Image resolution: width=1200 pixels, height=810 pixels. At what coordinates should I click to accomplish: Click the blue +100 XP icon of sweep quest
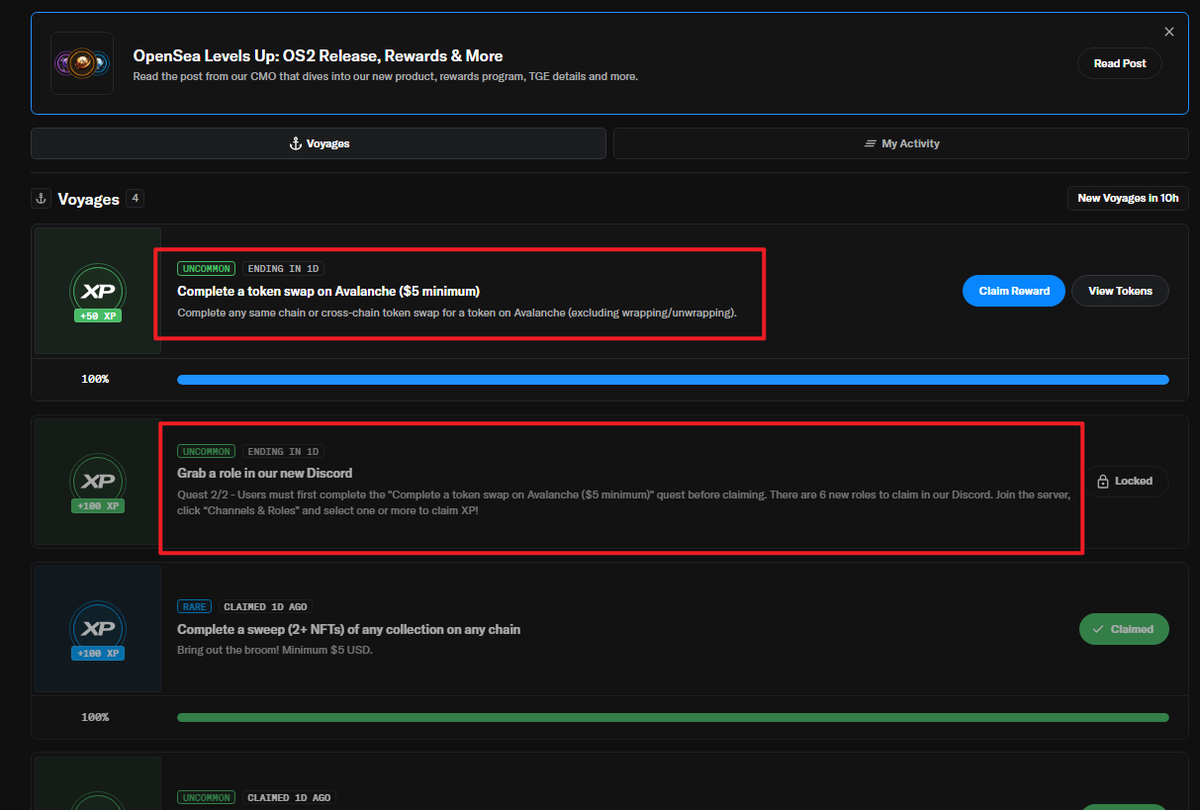[x=98, y=630]
